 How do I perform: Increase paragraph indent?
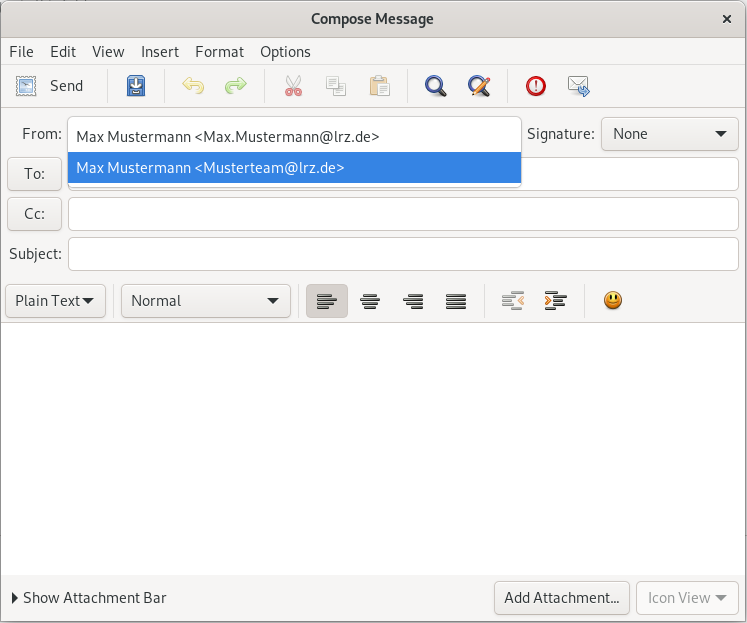pyautogui.click(x=556, y=300)
